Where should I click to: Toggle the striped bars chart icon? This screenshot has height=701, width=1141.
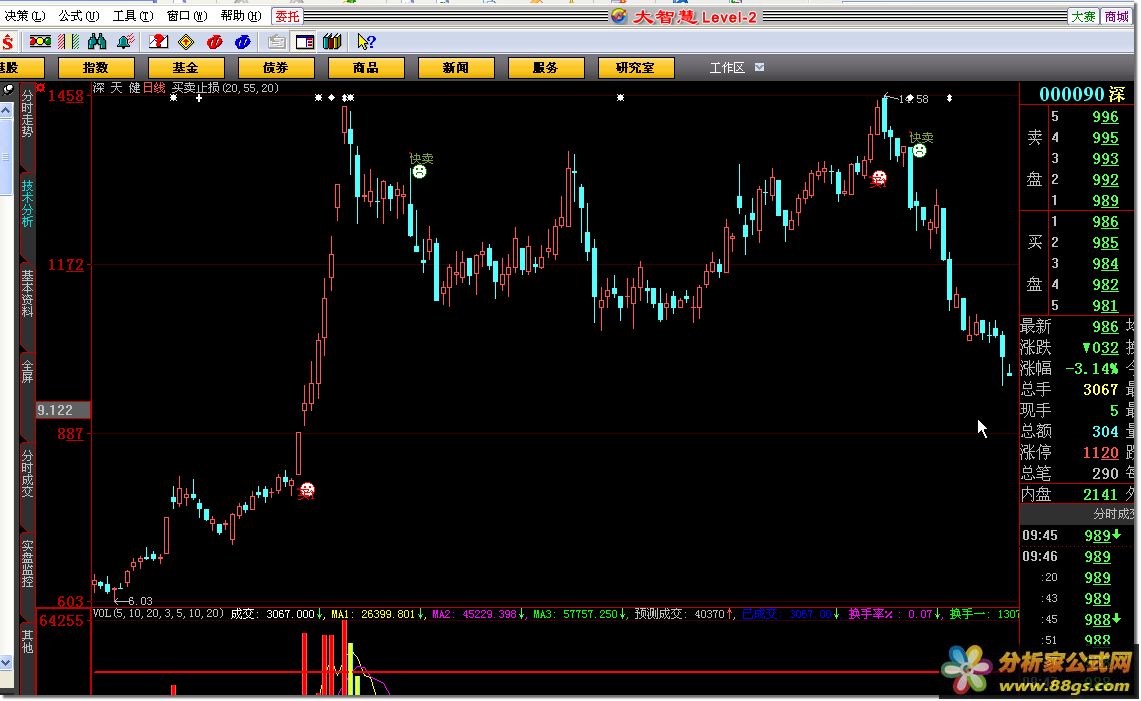68,42
